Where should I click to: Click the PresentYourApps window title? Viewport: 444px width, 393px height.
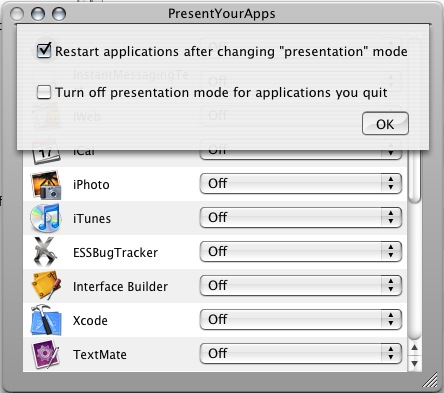coord(222,14)
